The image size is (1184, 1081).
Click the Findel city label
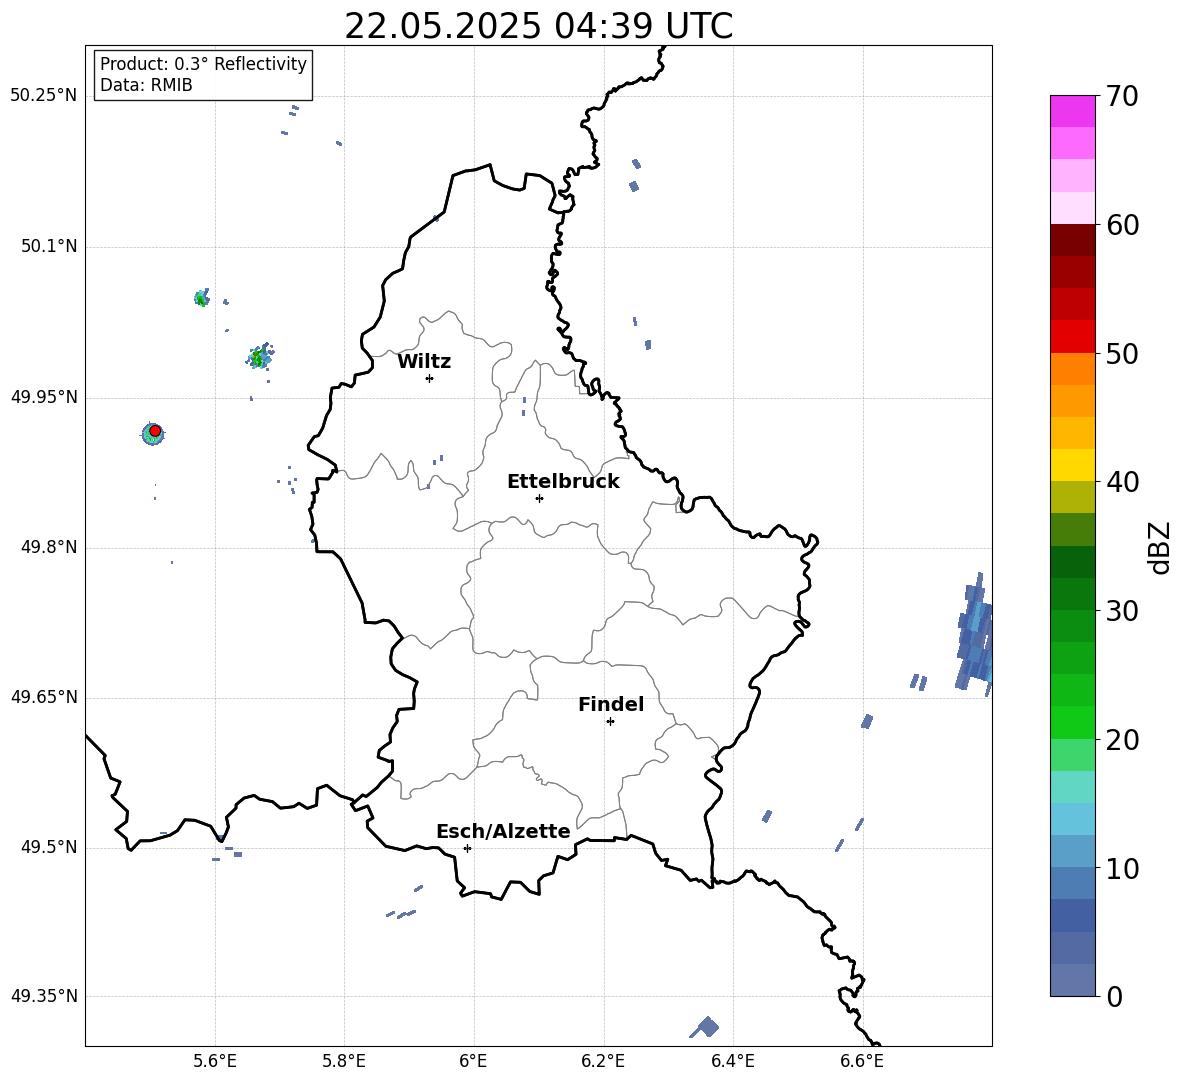click(610, 704)
